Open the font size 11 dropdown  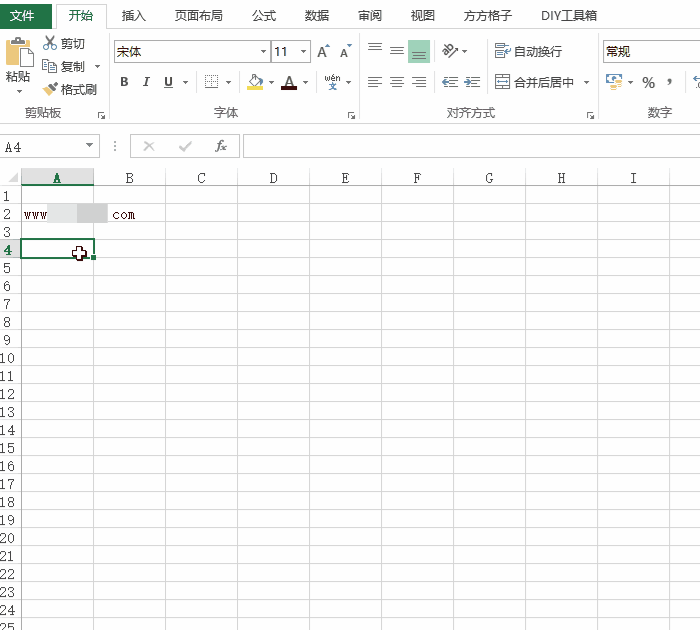[303, 52]
